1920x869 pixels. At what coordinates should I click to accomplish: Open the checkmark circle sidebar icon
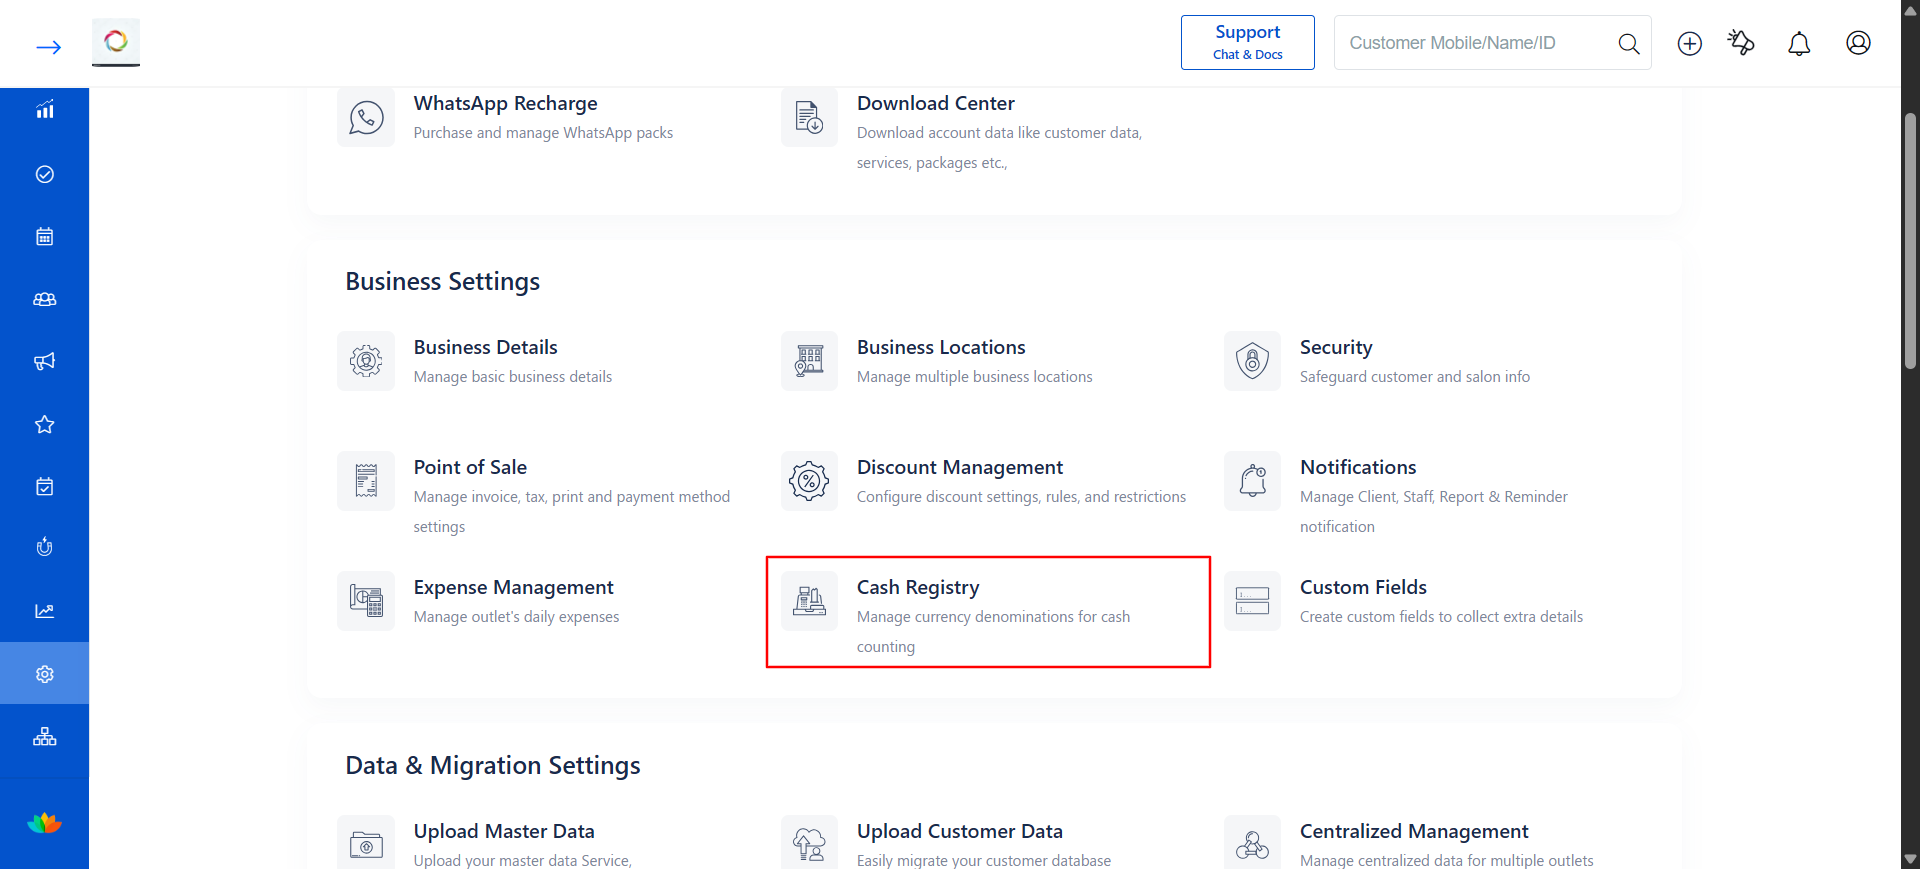pyautogui.click(x=45, y=174)
